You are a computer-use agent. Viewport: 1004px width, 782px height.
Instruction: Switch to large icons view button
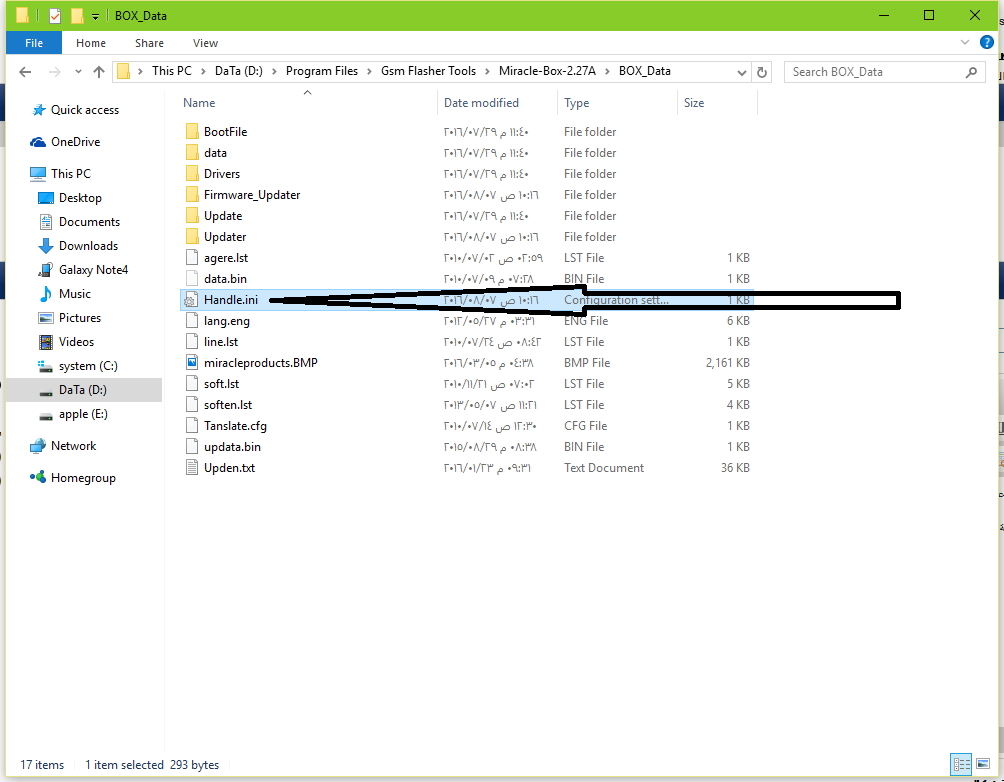[x=983, y=764]
